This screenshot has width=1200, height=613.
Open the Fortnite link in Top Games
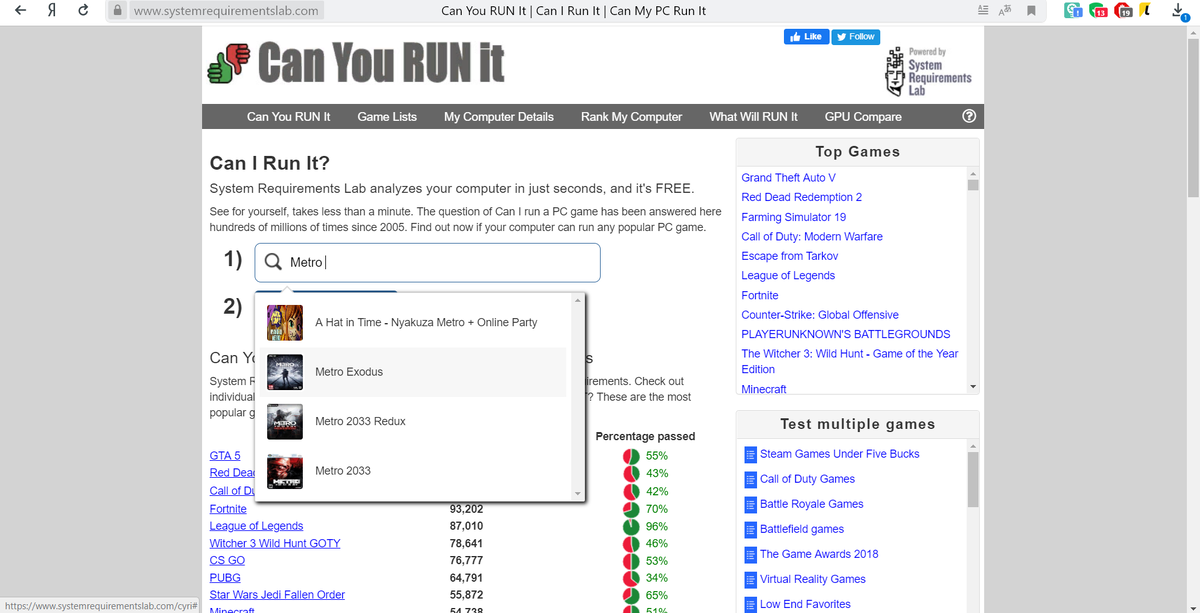(x=759, y=296)
